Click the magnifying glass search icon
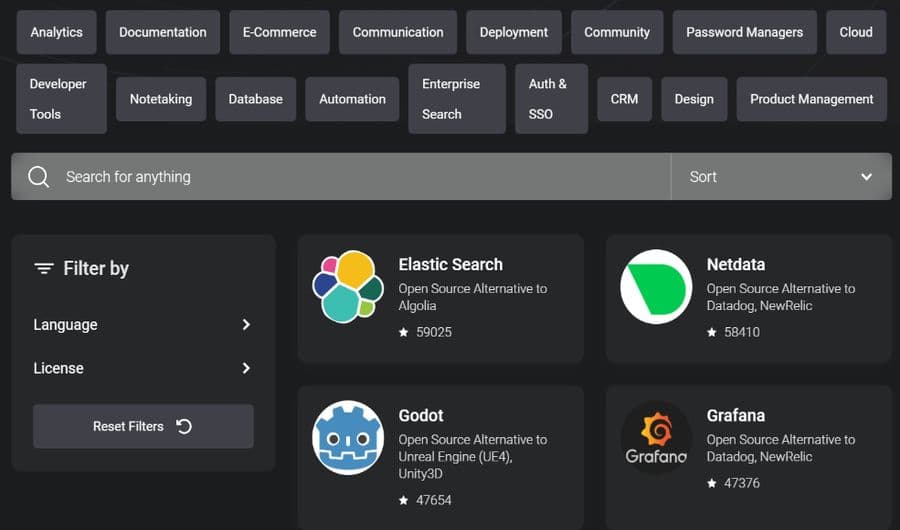Screen dimensions: 900x530 [38, 177]
